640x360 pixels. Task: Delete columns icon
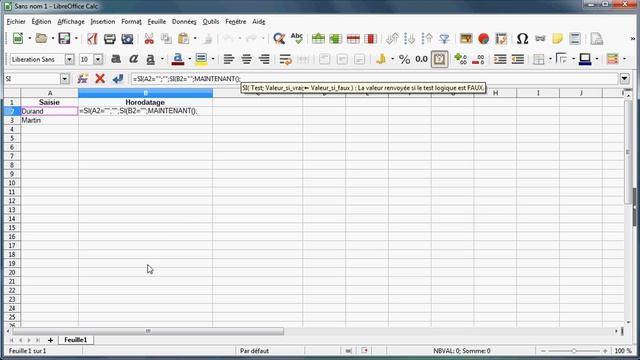point(370,38)
